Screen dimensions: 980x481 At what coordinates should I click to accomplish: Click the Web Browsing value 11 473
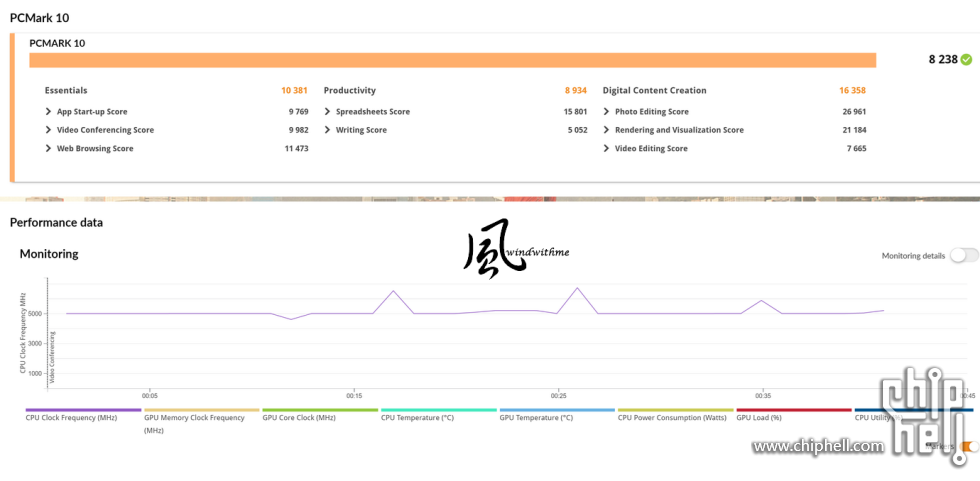(296, 149)
